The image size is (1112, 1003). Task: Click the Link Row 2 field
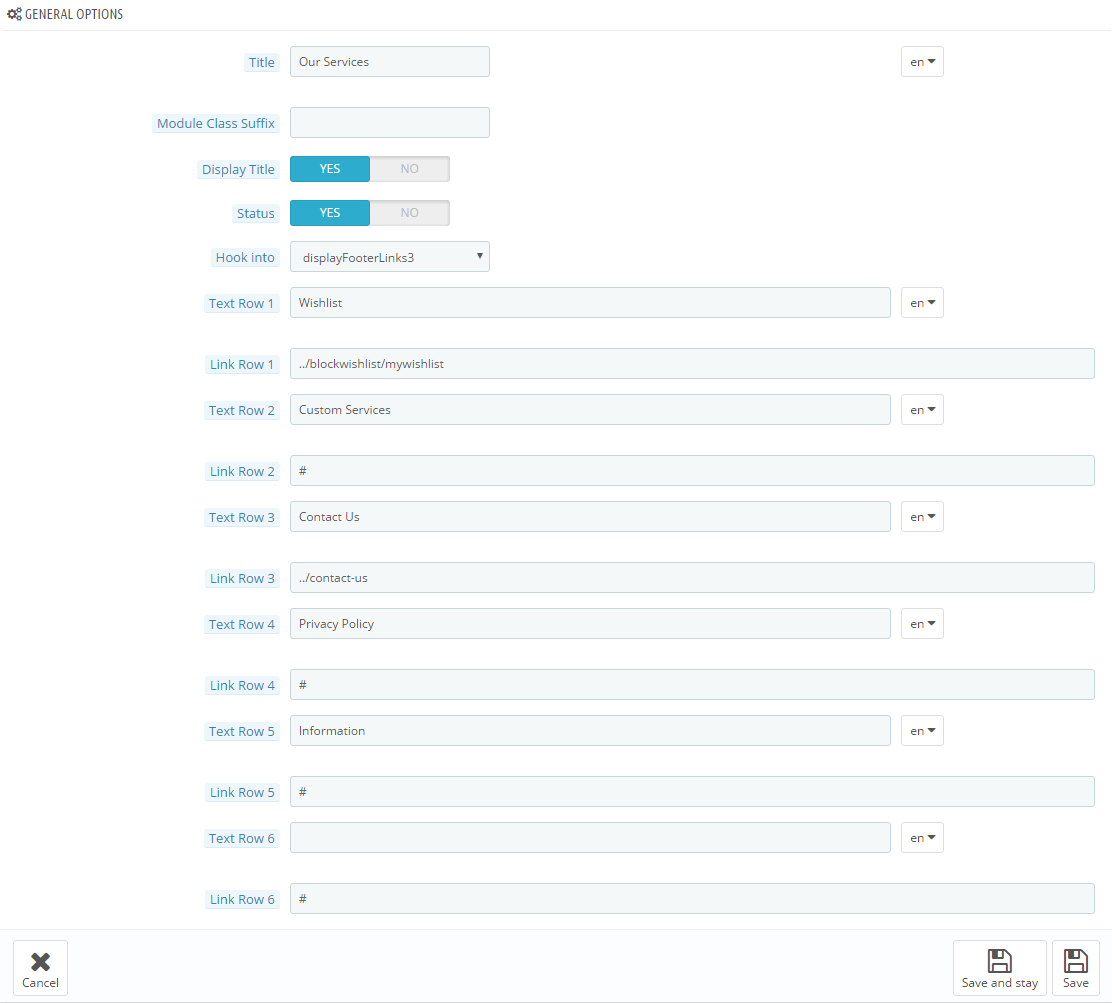(692, 471)
